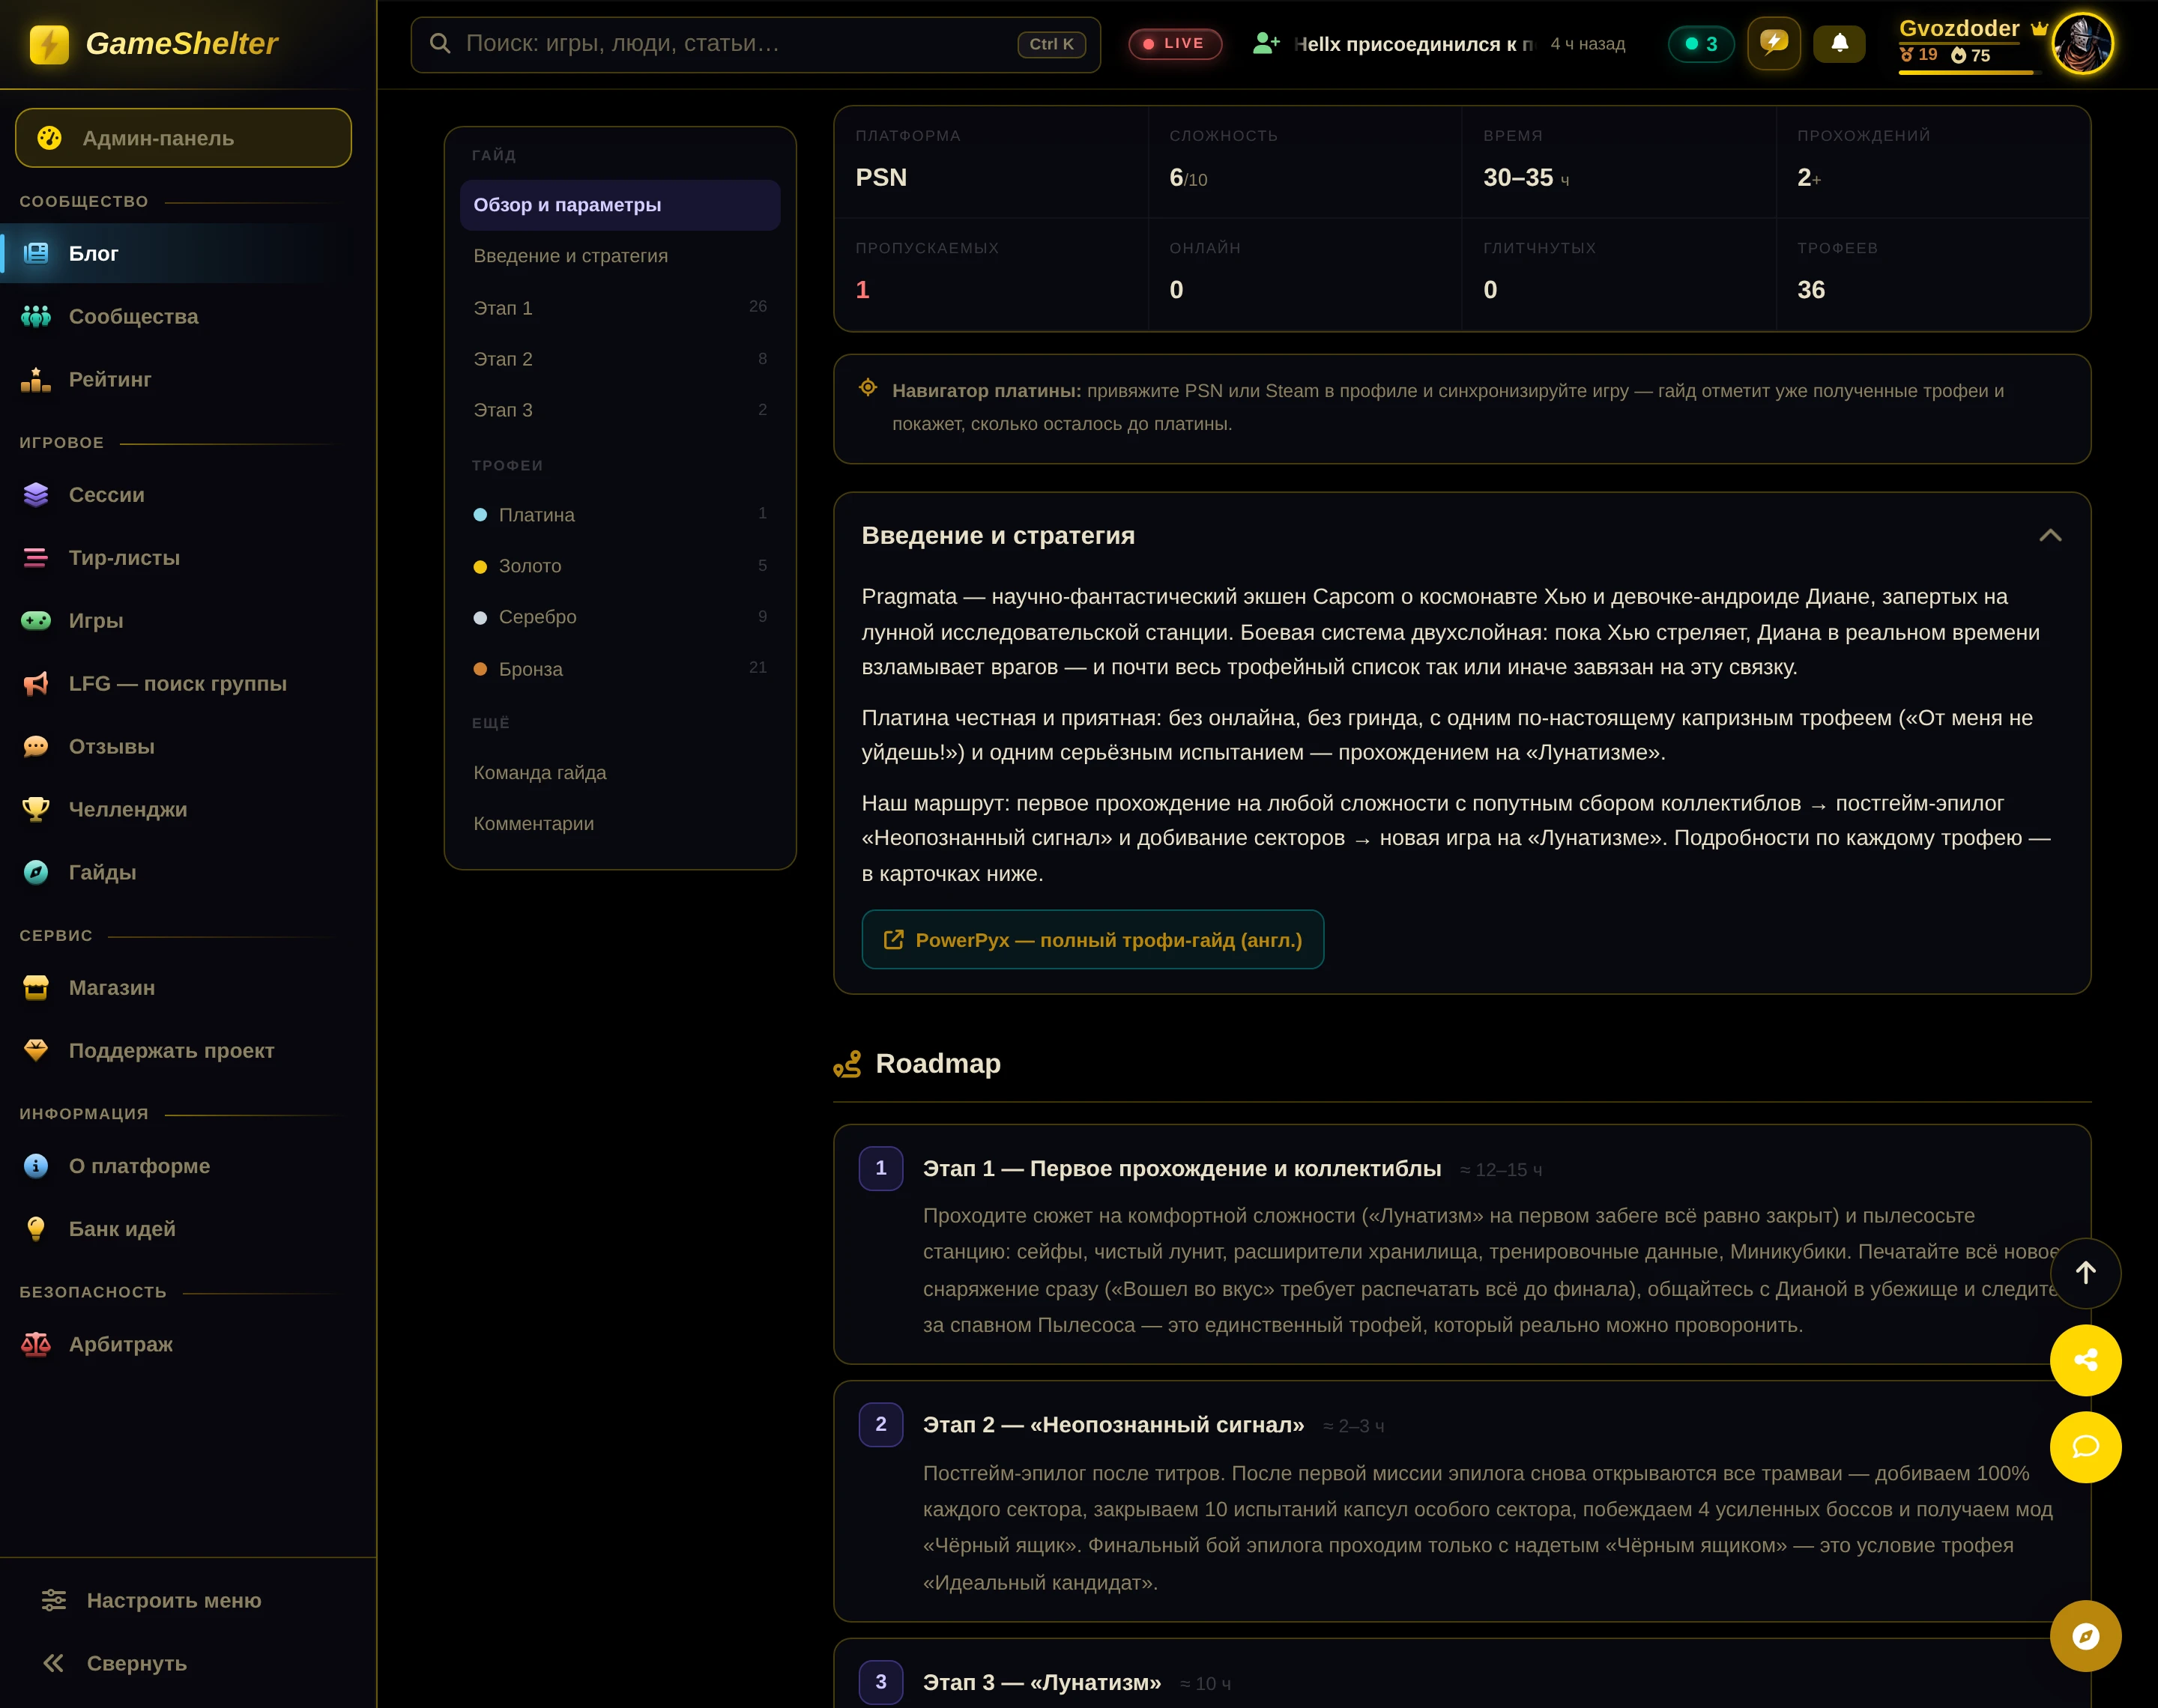Jump to Этап 2 in guide nav
The width and height of the screenshot is (2158, 1708).
pos(620,358)
